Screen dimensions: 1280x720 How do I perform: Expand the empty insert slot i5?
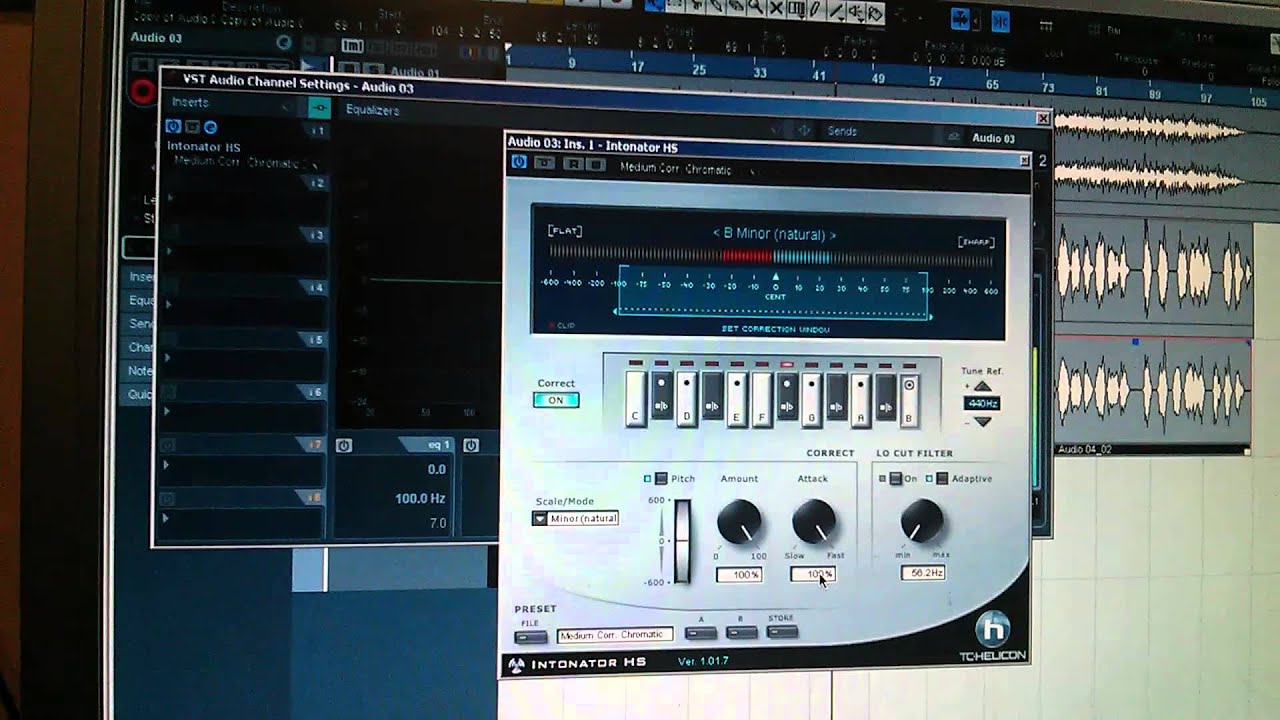point(167,356)
